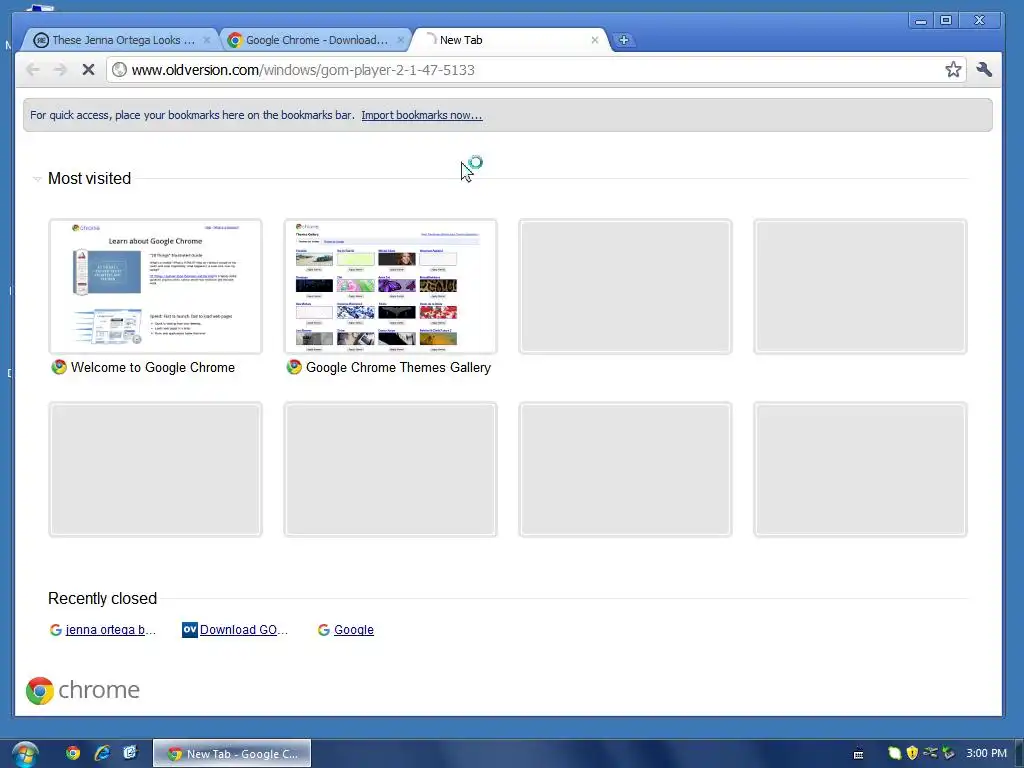Click the Import bookmarks now link

tap(422, 115)
